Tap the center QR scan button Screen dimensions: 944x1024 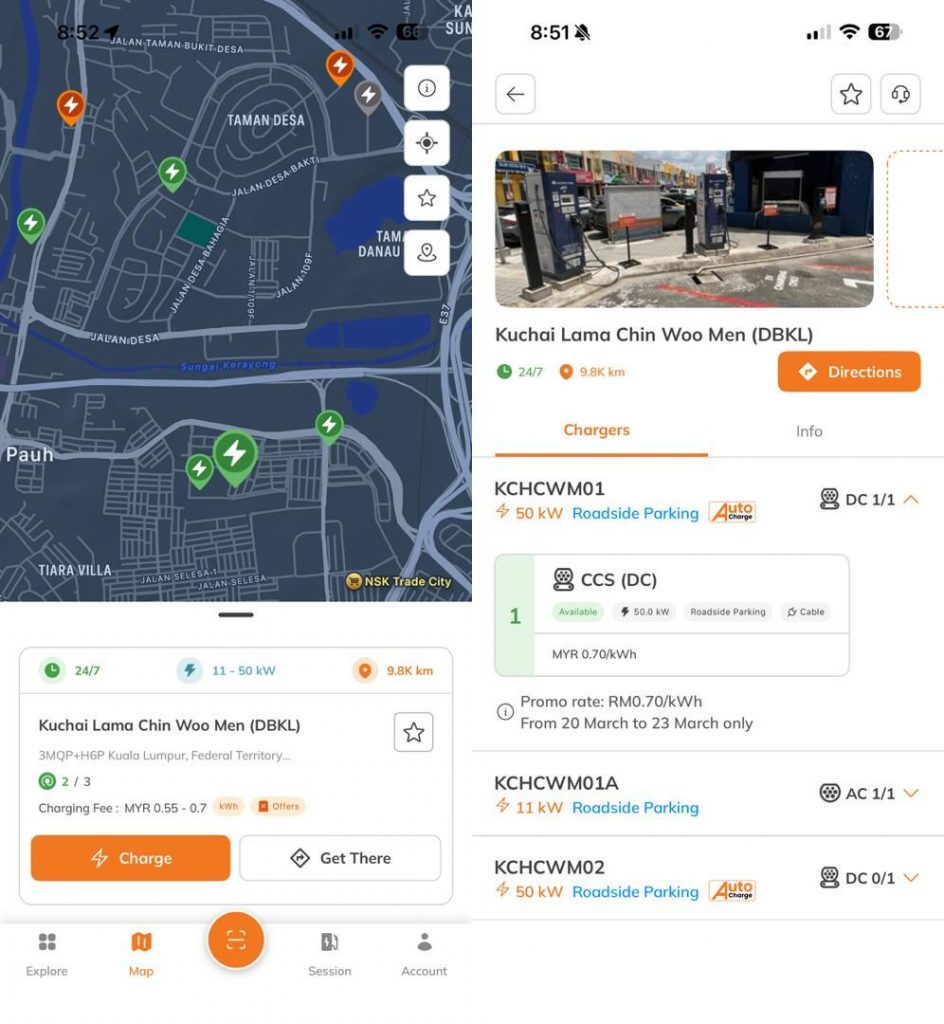(x=236, y=940)
